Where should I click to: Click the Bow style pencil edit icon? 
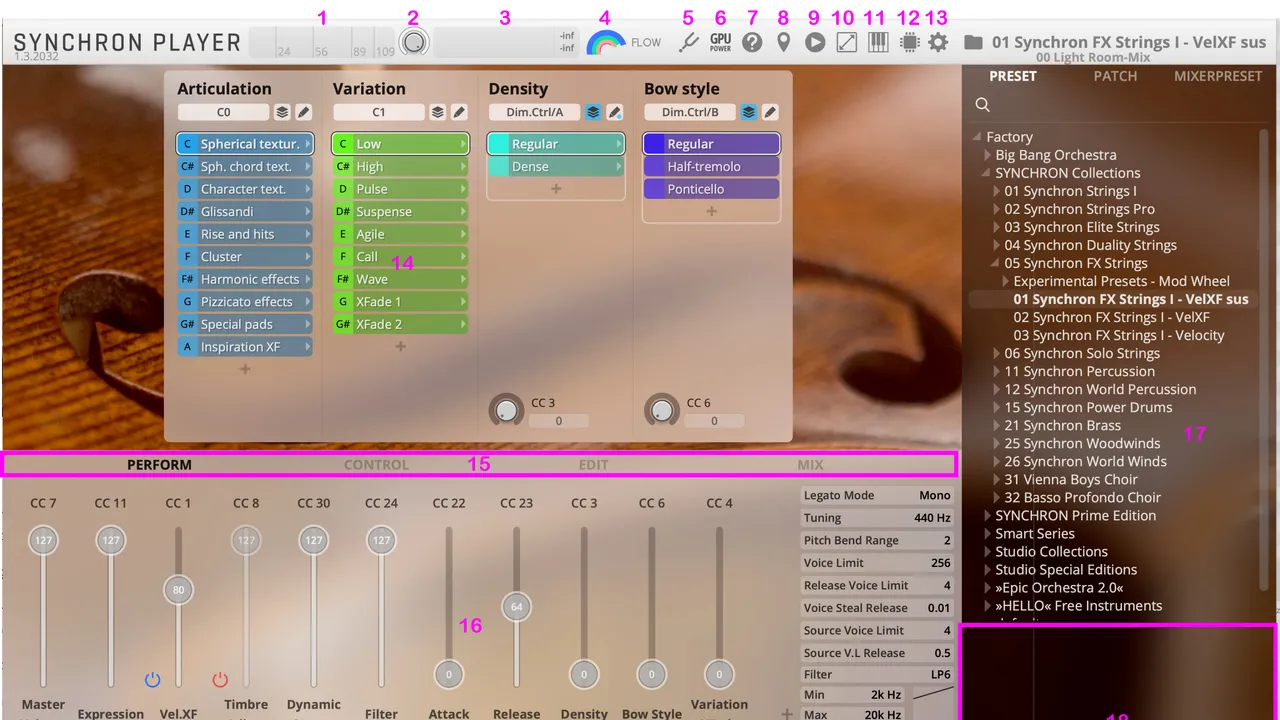770,112
